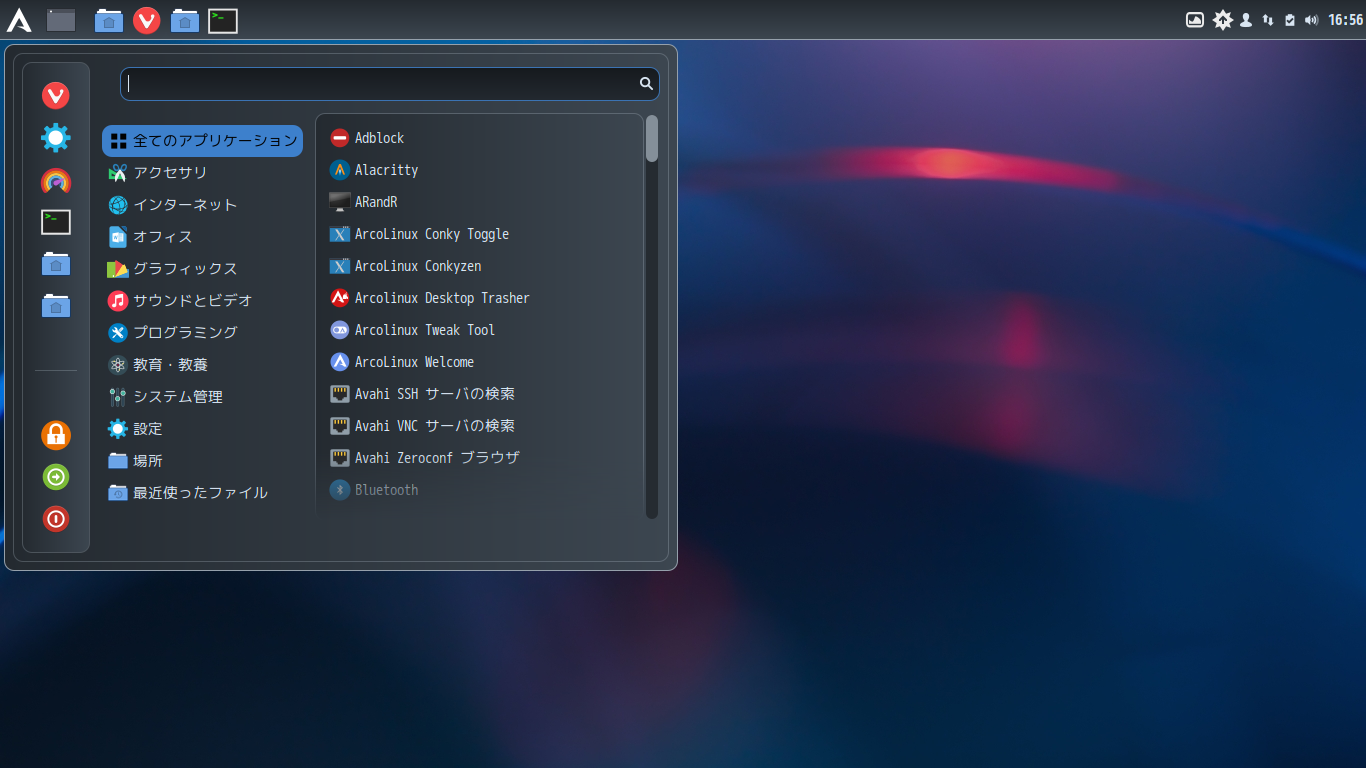
Task: Select the システム管理 category
Action: 202,397
